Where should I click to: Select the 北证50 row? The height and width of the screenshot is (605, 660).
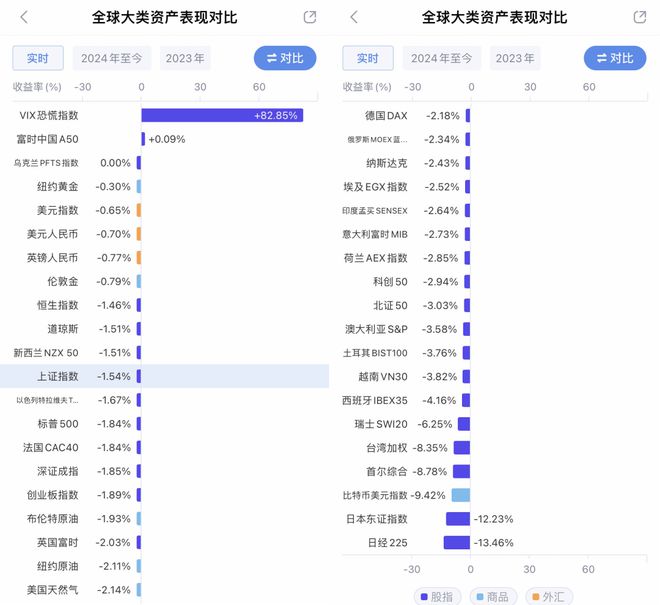495,305
